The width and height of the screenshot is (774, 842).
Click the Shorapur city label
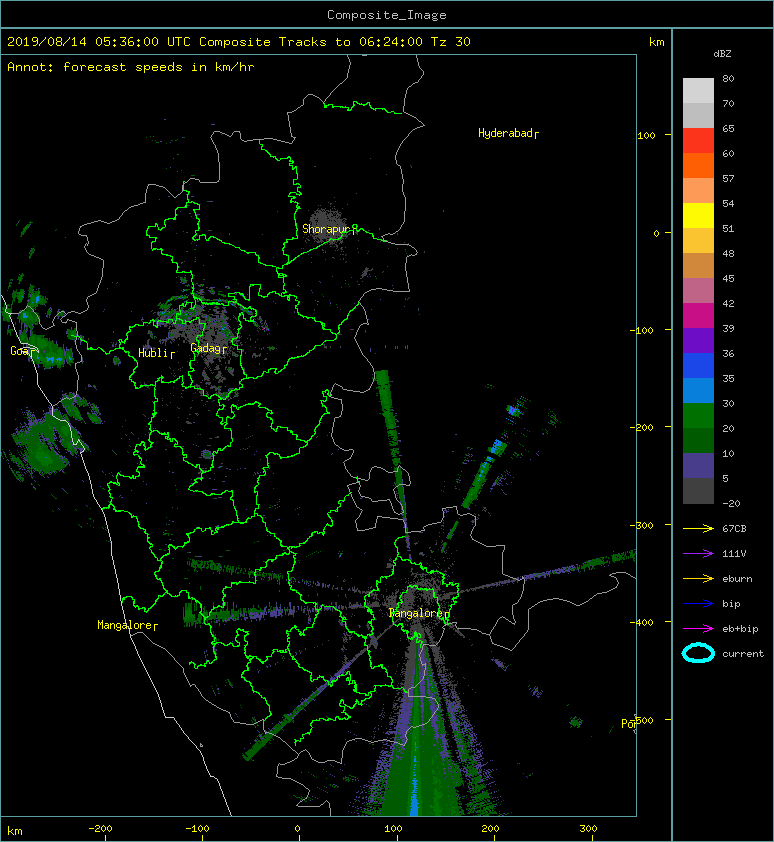click(x=329, y=229)
